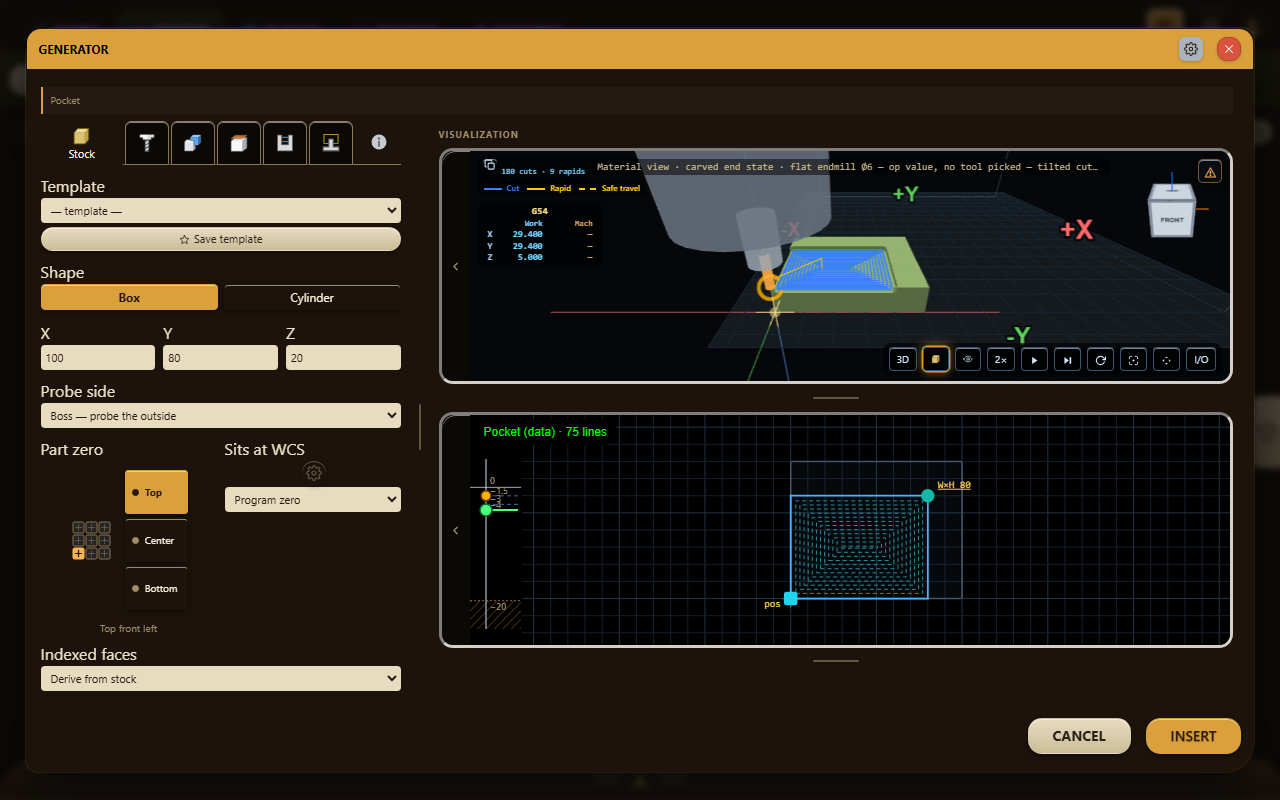Open the generator settings gear
Image resolution: width=1280 pixels, height=800 pixels.
pos(1191,49)
